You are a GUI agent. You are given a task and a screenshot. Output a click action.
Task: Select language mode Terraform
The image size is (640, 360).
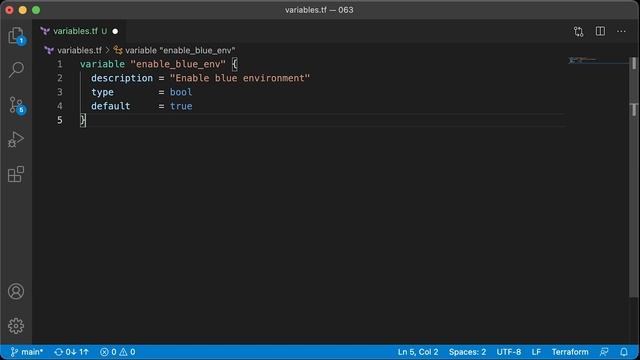click(x=570, y=352)
